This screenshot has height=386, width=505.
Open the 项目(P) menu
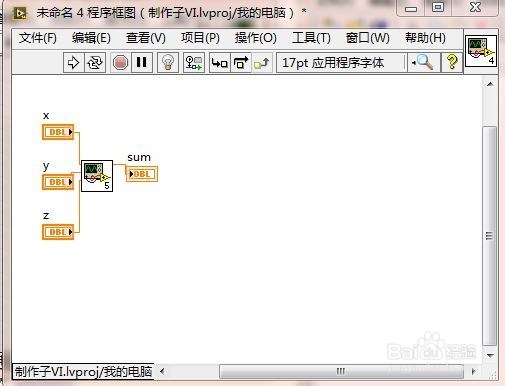point(200,38)
